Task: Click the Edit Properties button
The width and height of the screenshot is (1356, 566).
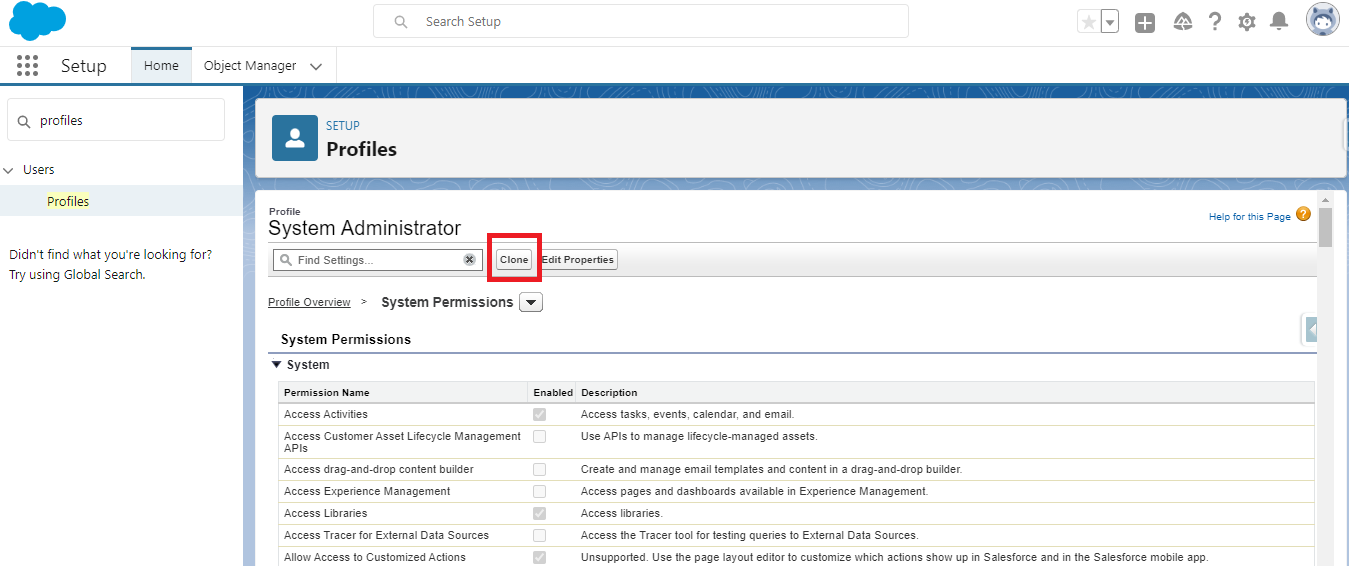Action: point(577,260)
